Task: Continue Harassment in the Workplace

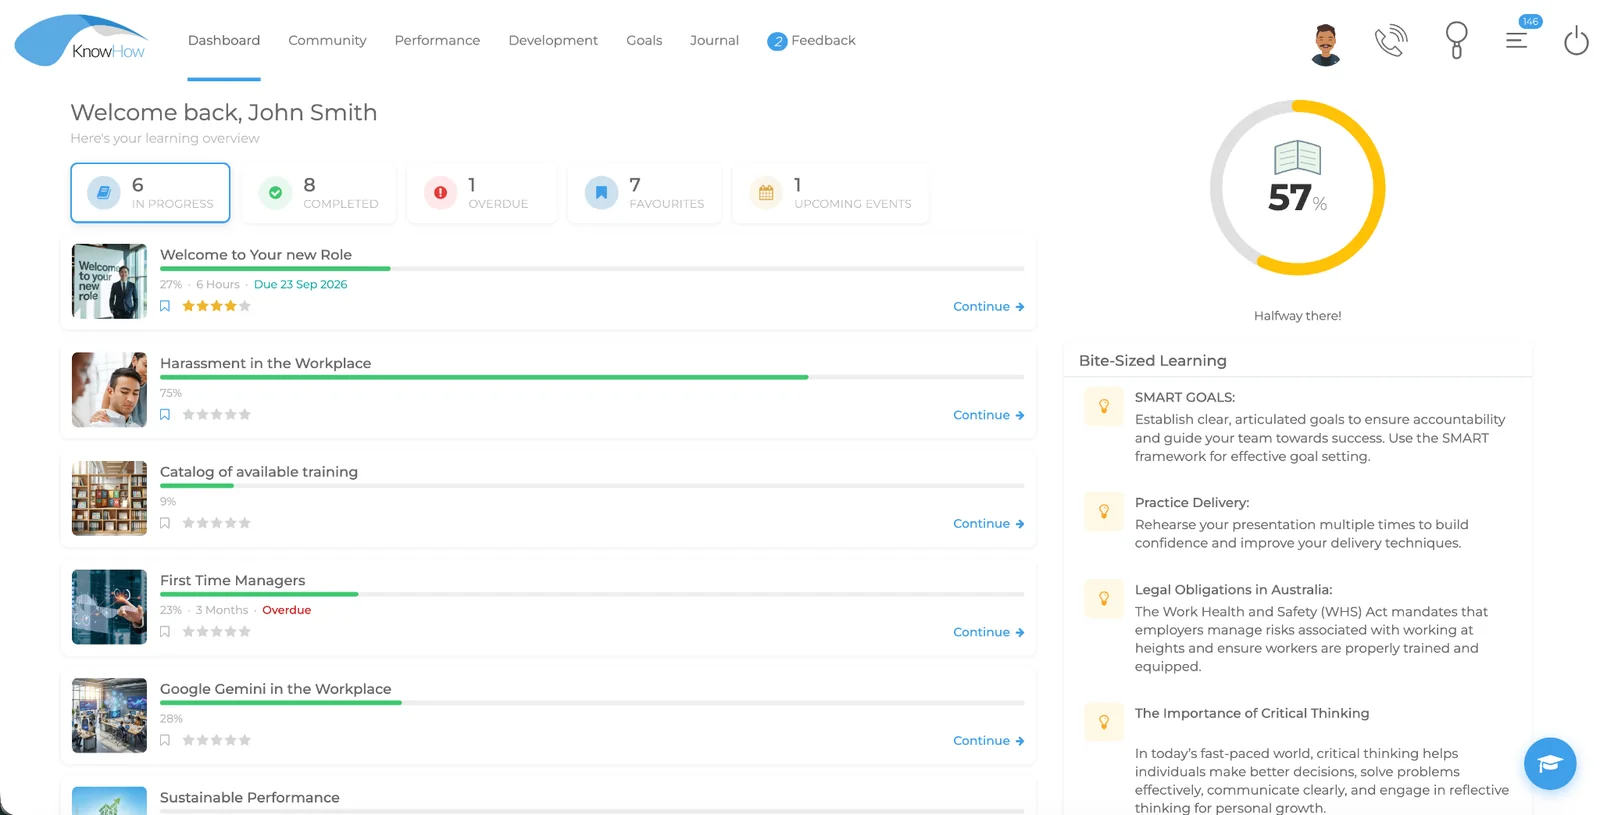Action: (988, 415)
